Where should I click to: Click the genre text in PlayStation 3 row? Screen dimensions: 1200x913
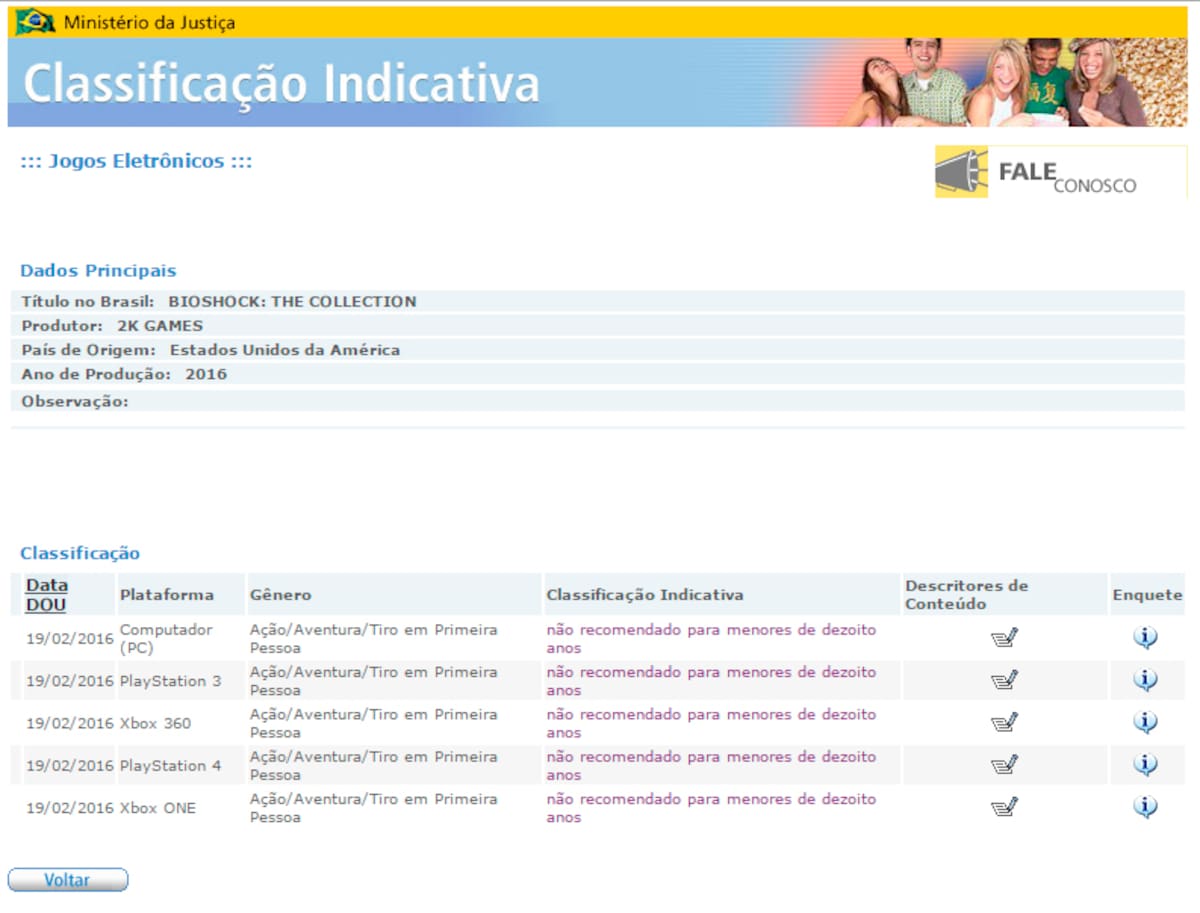click(373, 681)
